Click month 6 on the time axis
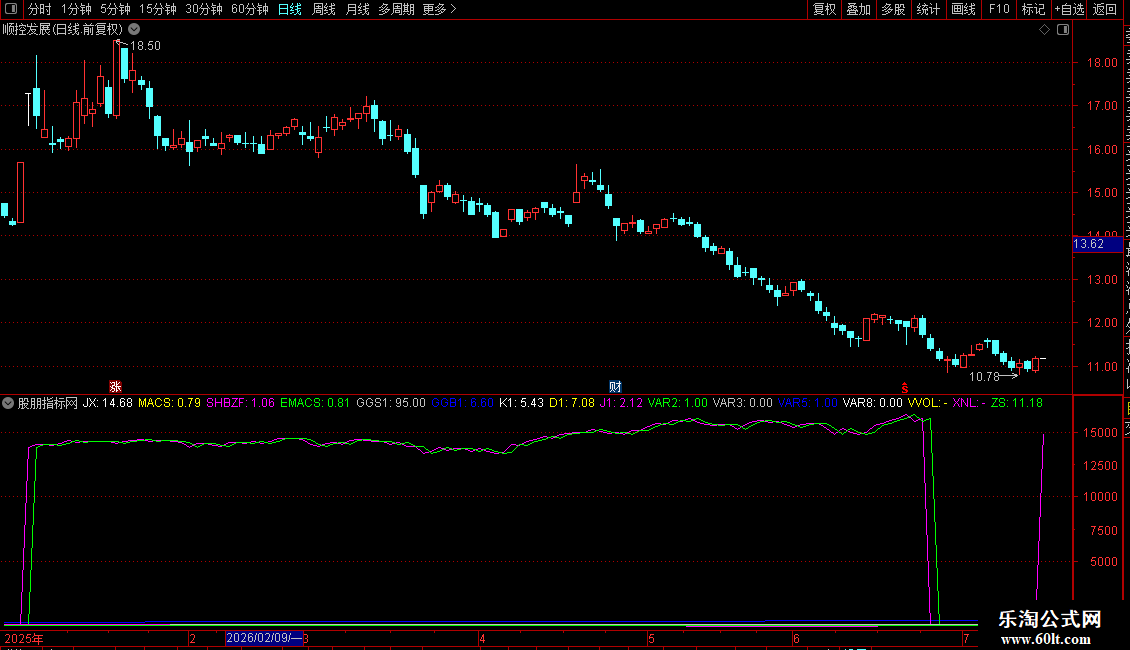The width and height of the screenshot is (1130, 650). click(796, 638)
